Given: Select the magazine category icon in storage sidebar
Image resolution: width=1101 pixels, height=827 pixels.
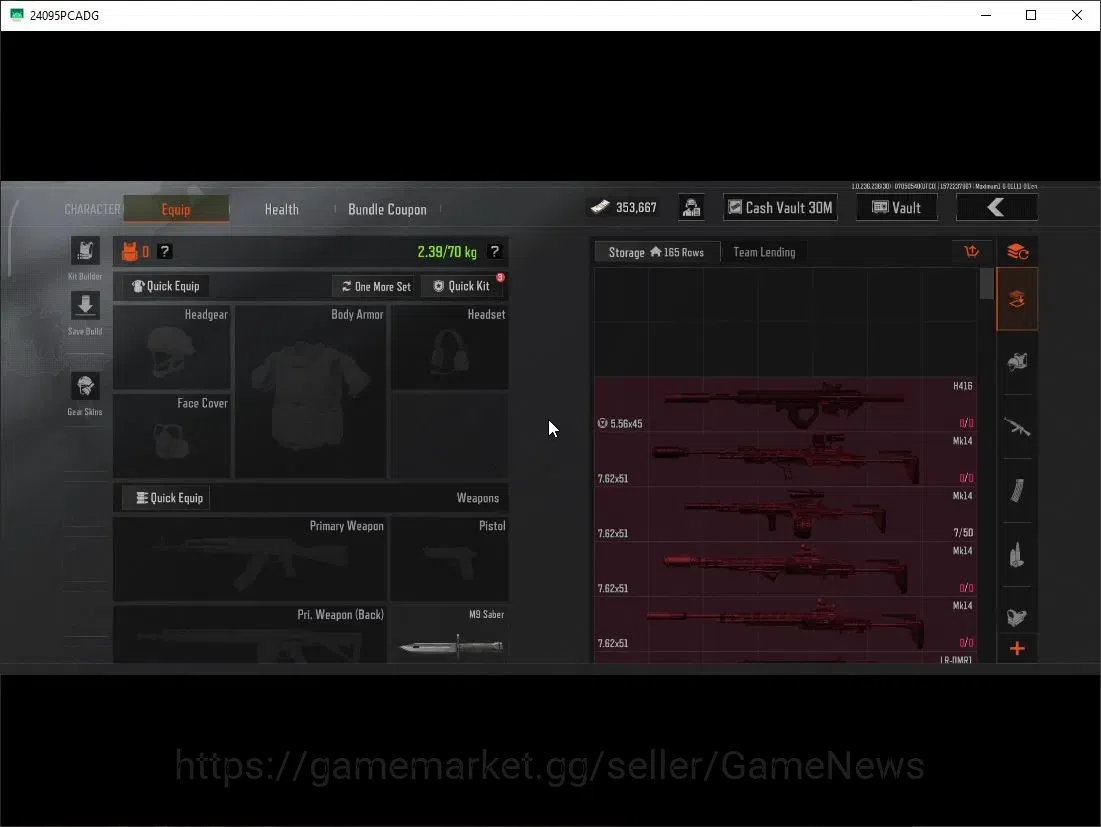Looking at the screenshot, I should click(x=1017, y=490).
